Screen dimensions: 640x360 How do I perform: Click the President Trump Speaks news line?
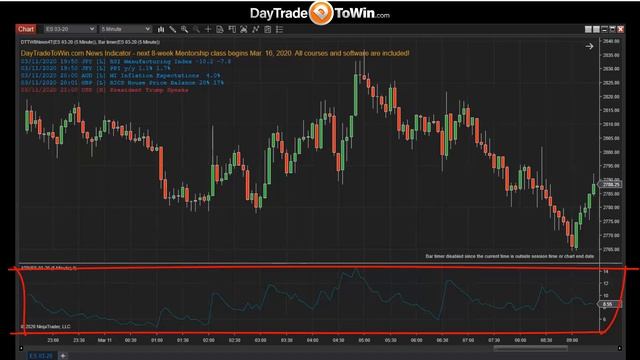(x=105, y=90)
